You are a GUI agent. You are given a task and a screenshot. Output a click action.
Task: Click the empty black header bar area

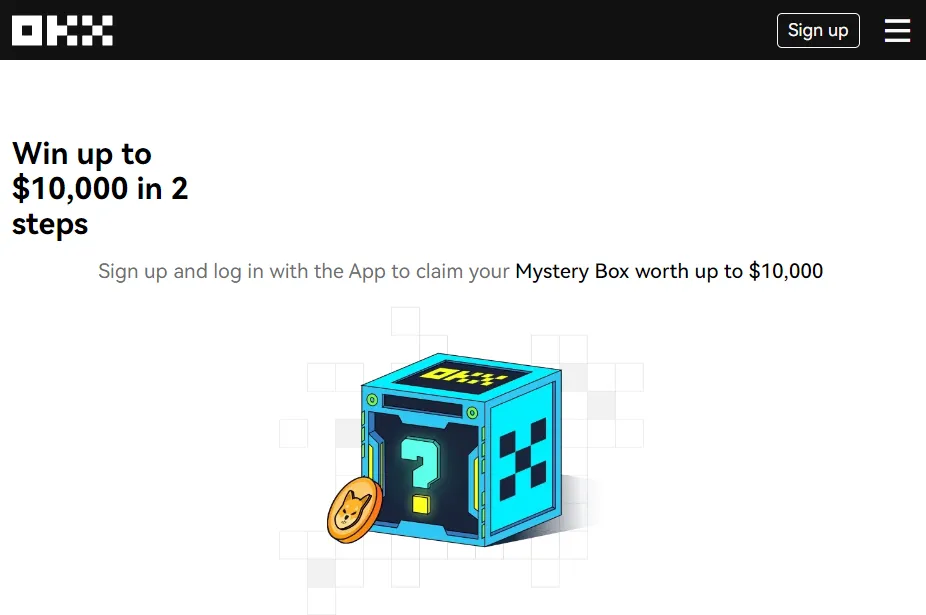coord(443,30)
